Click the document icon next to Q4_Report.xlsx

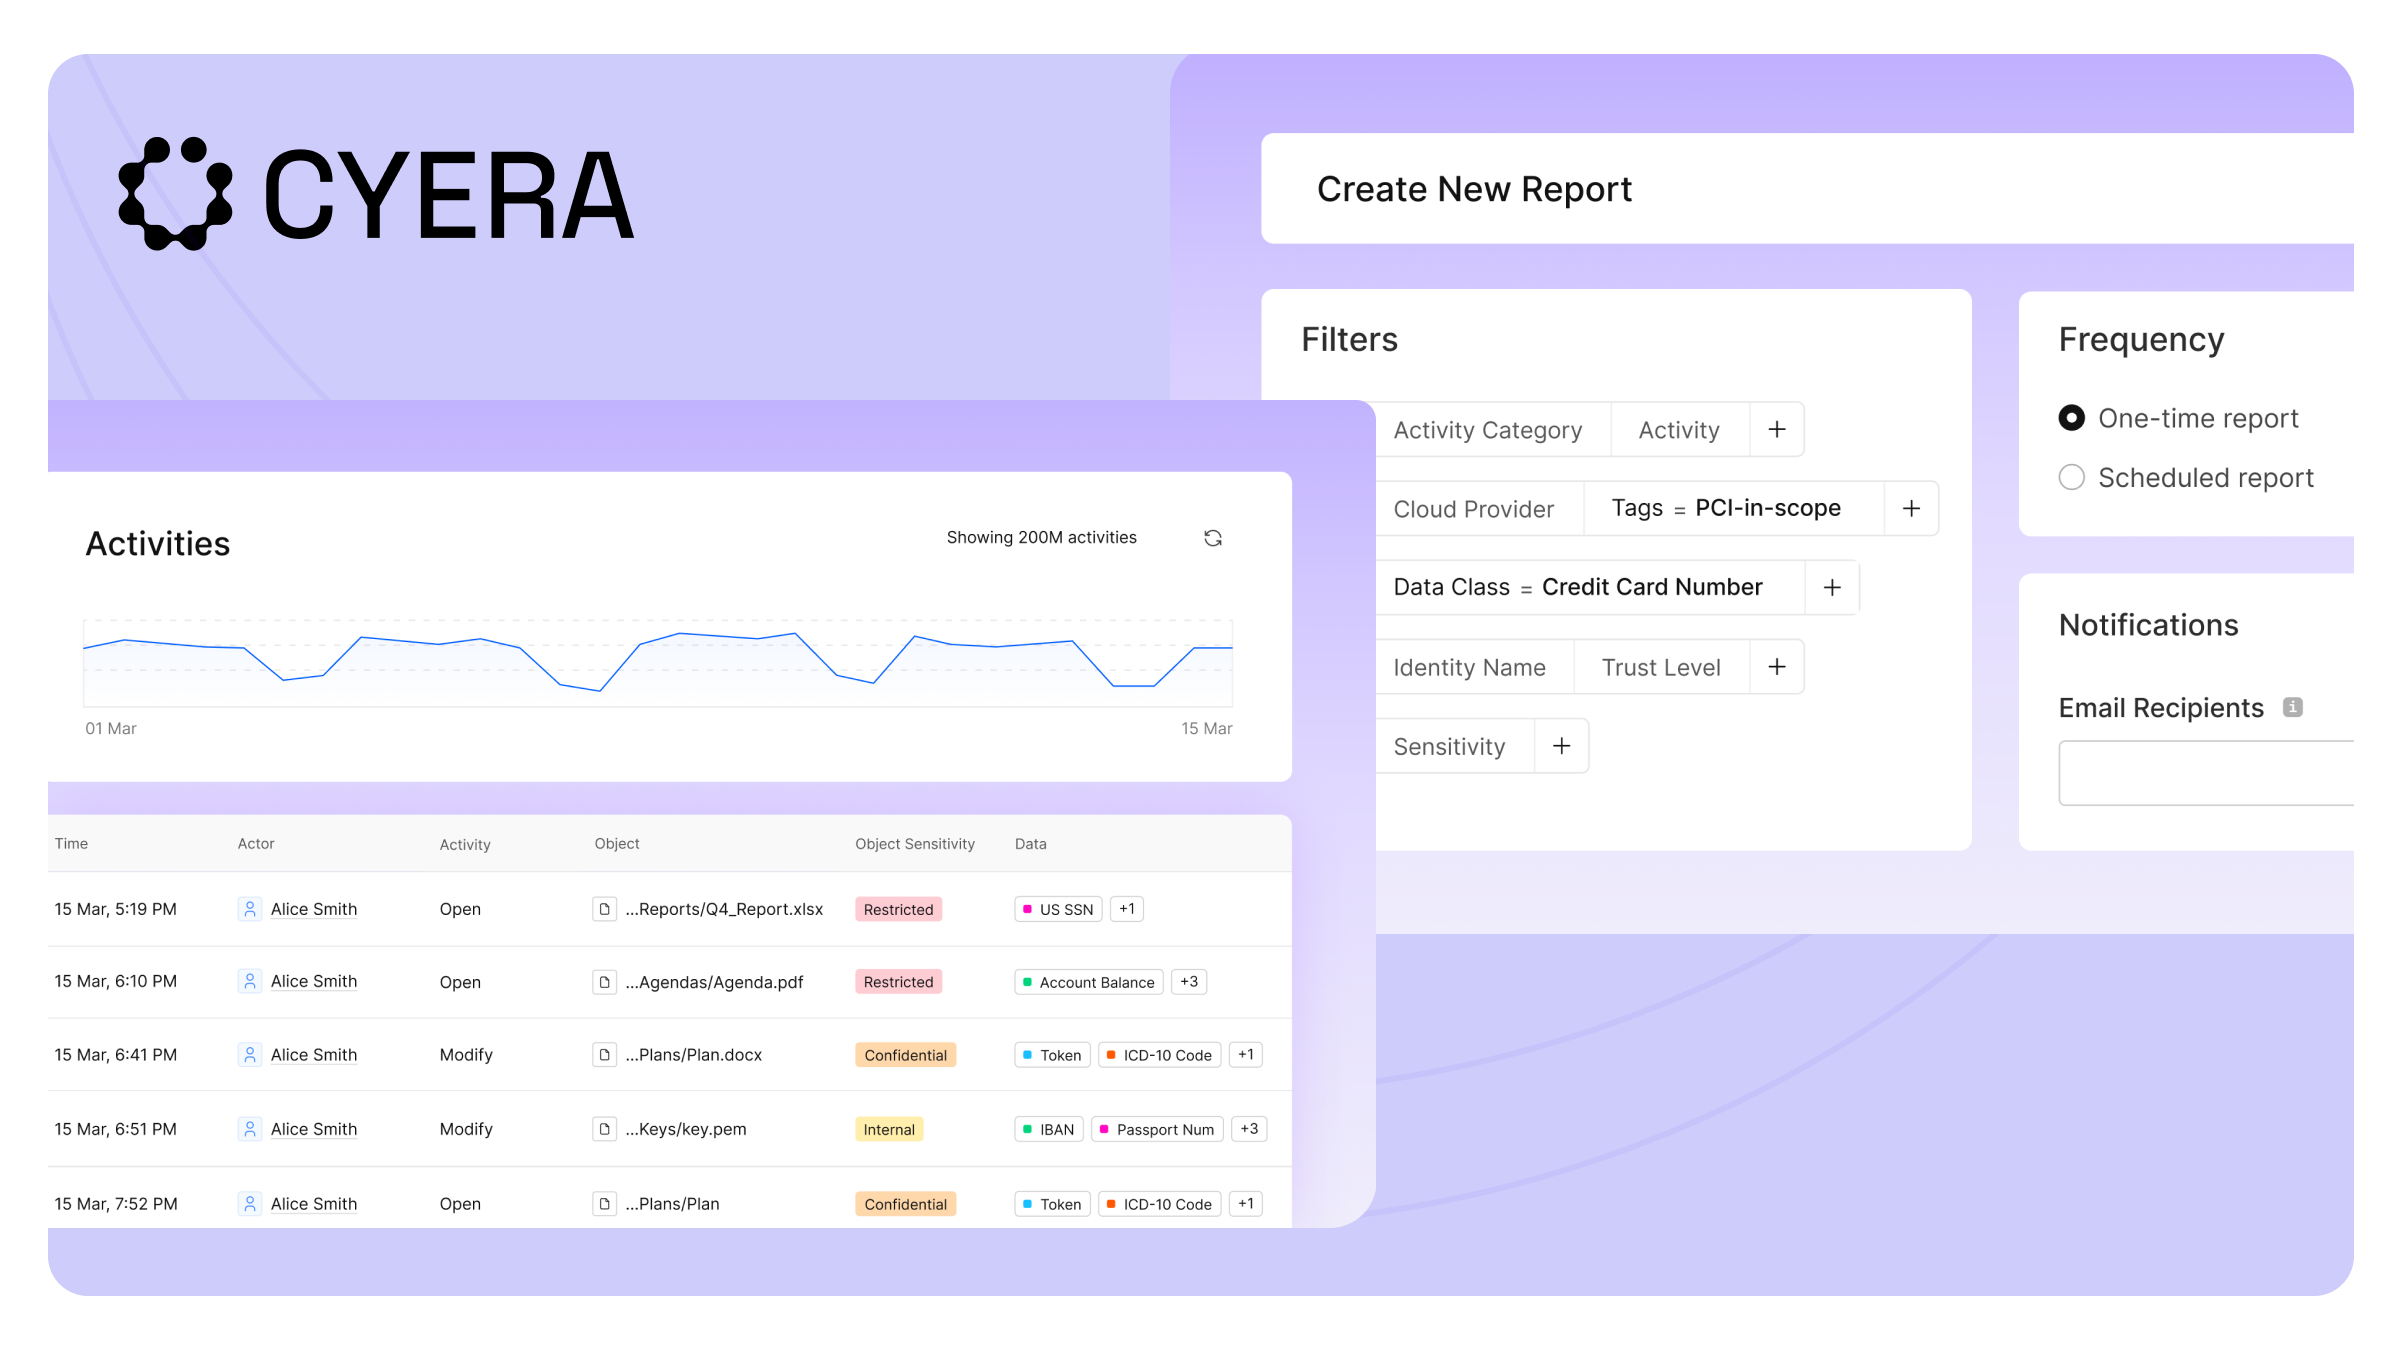point(605,909)
